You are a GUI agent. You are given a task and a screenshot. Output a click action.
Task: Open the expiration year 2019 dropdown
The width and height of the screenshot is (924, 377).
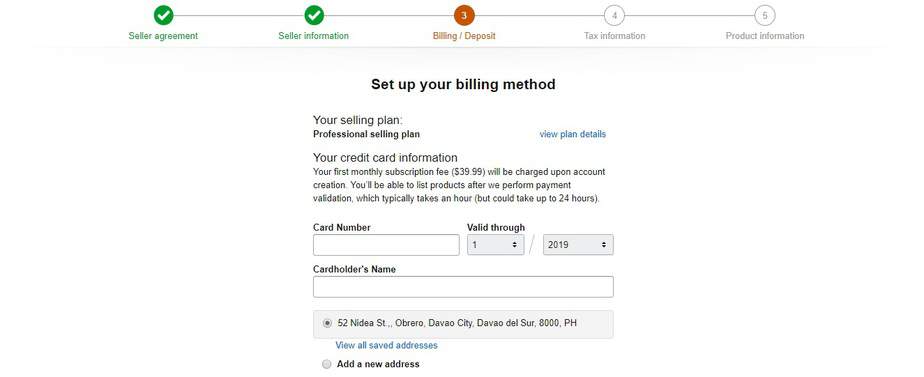point(578,244)
